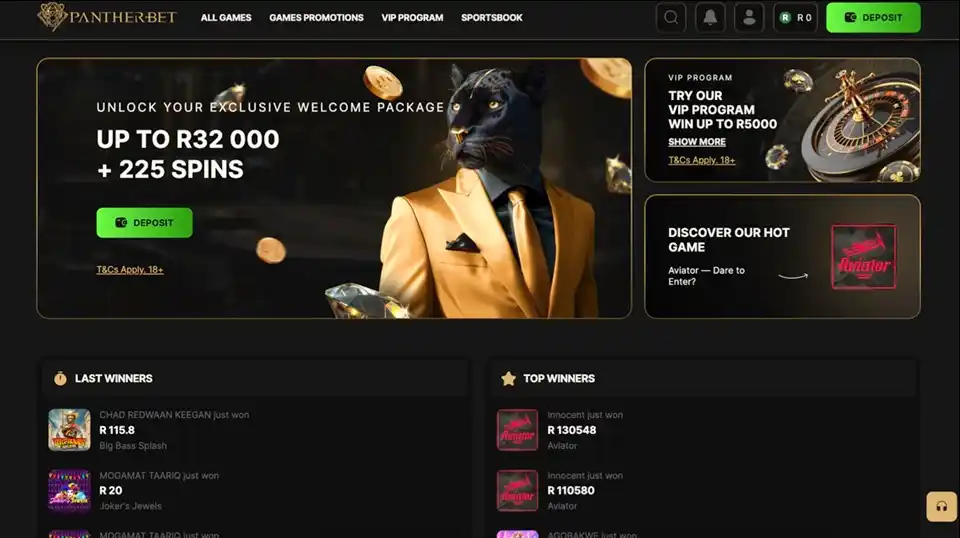960x538 pixels.
Task: Open the Aviator thumbnail for R 130548 win
Action: pos(517,430)
